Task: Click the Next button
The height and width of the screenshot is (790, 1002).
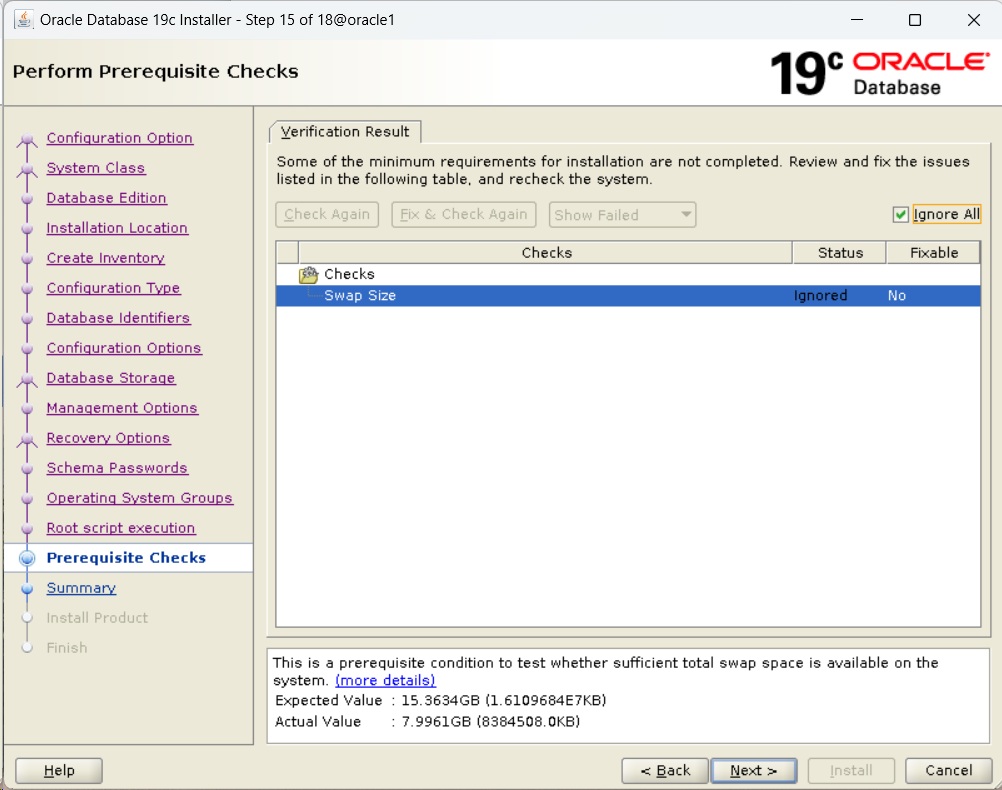Action: click(753, 771)
